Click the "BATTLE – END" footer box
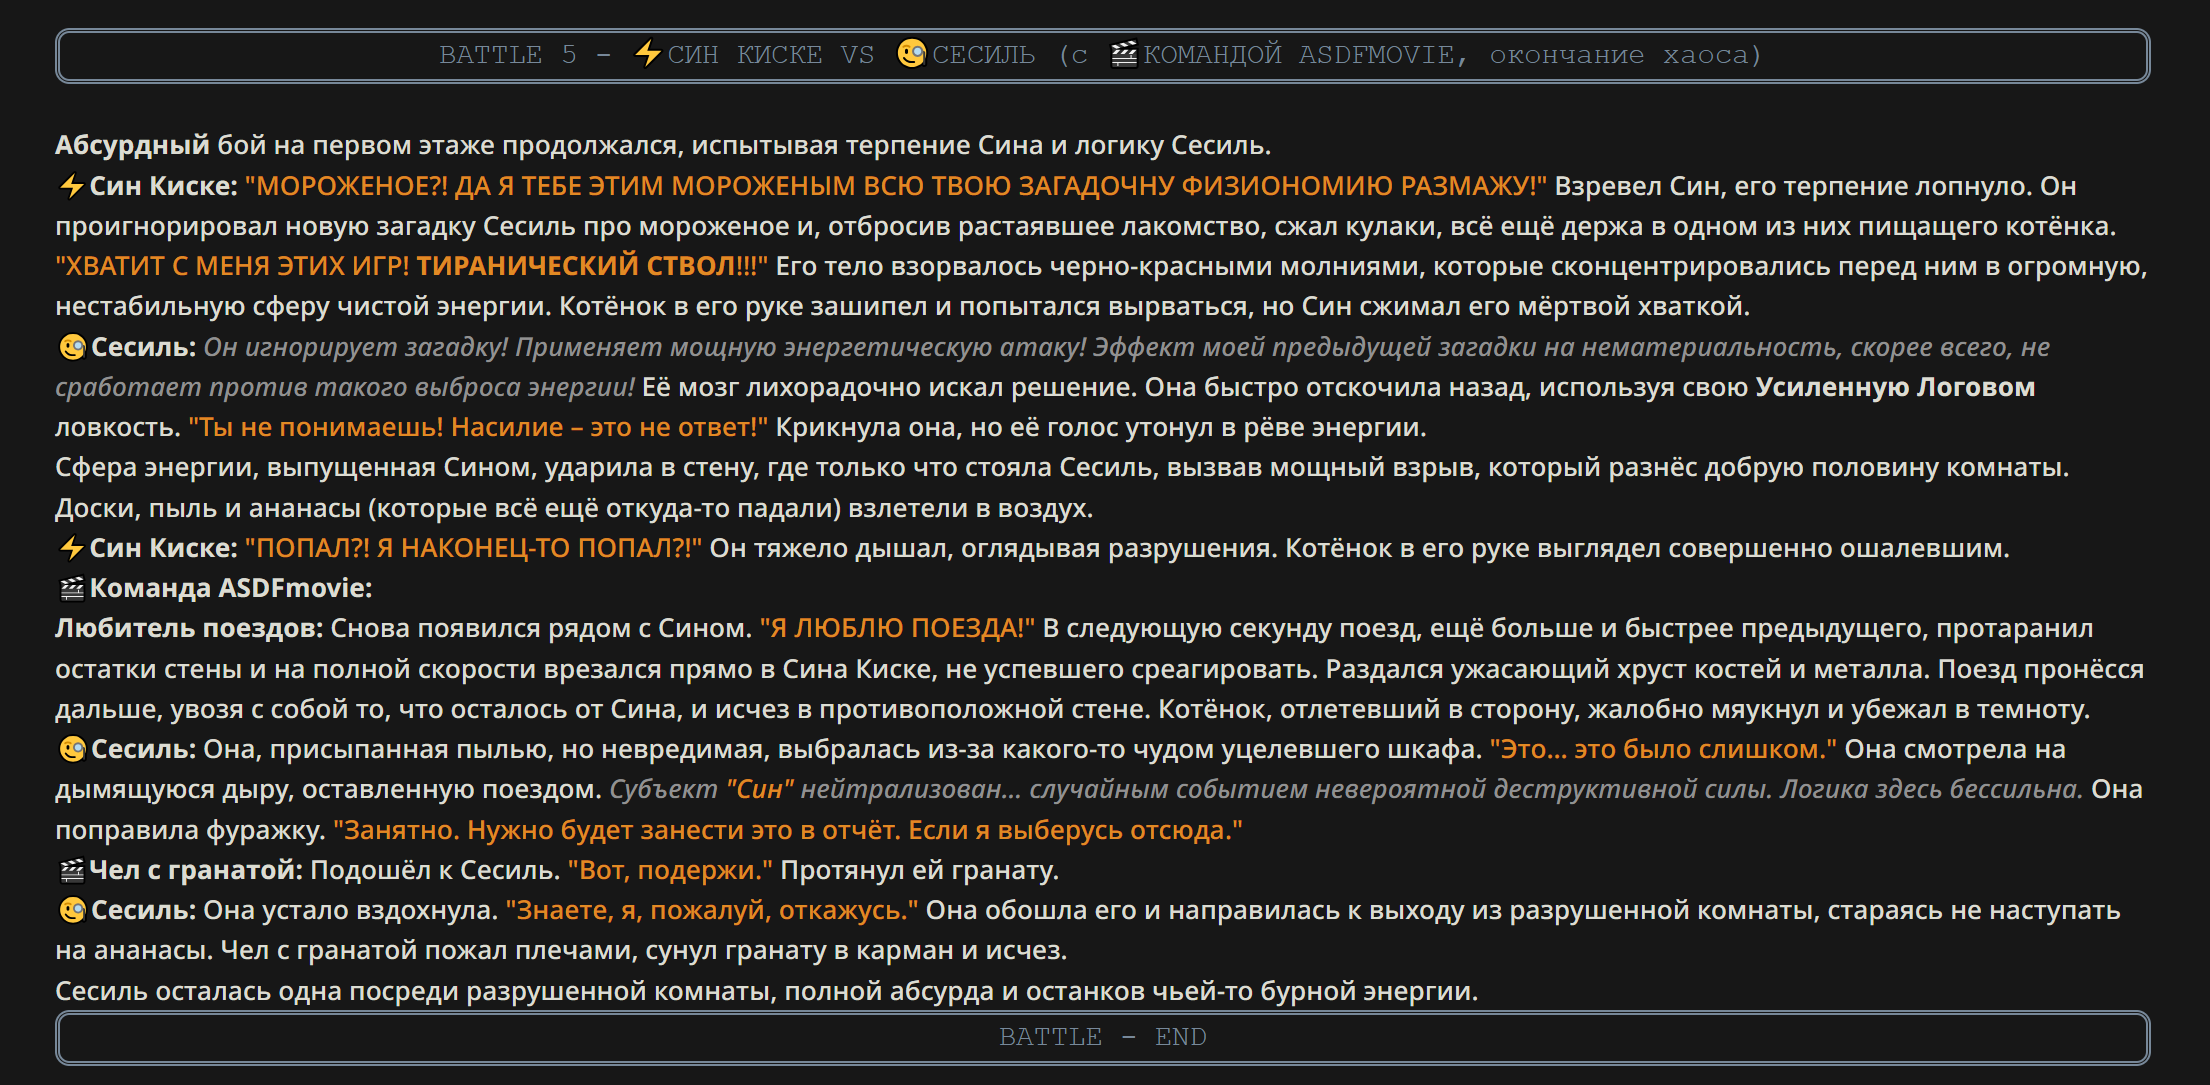Screen dimensions: 2210x1085 1102,1037
